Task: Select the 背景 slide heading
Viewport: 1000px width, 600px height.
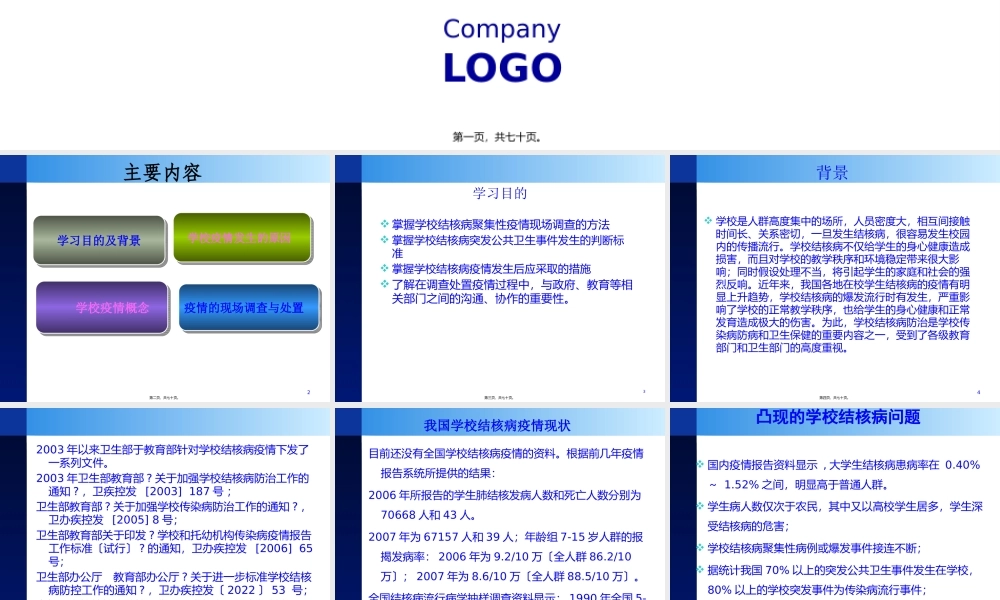Action: point(832,172)
